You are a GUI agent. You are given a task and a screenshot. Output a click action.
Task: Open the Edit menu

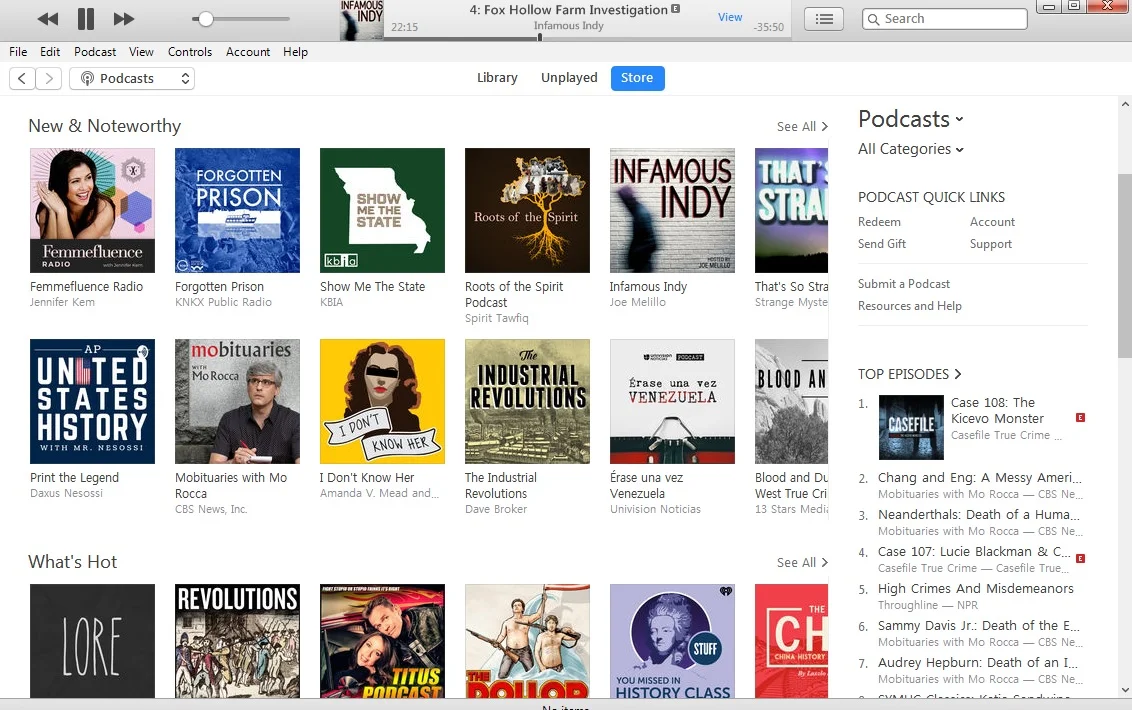[x=50, y=51]
